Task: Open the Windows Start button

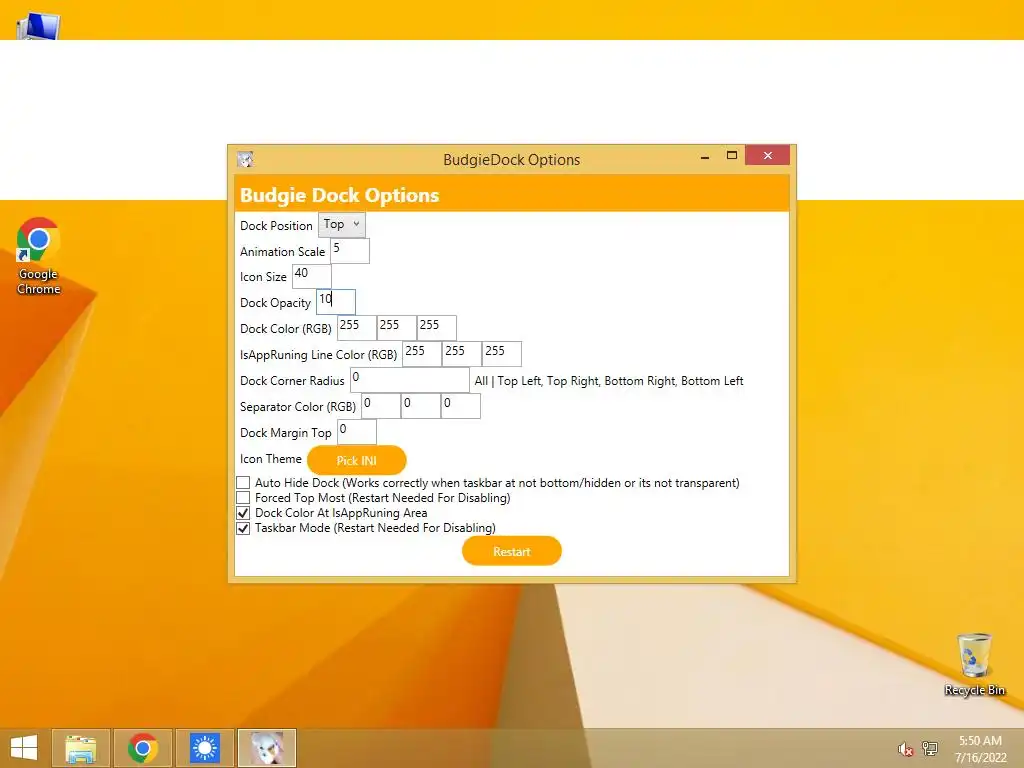Action: (x=24, y=748)
